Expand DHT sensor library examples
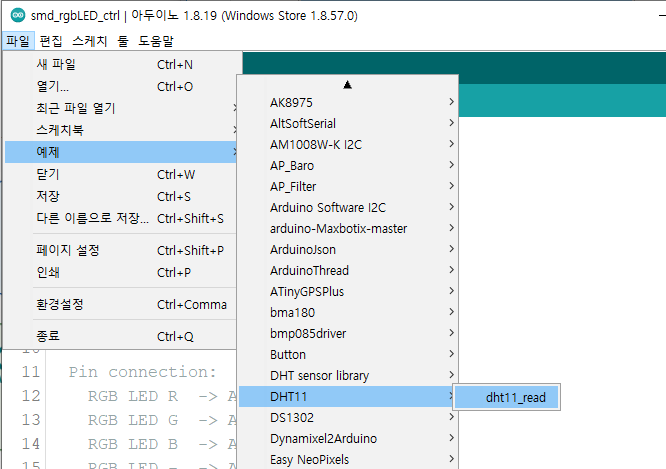 pyautogui.click(x=347, y=376)
